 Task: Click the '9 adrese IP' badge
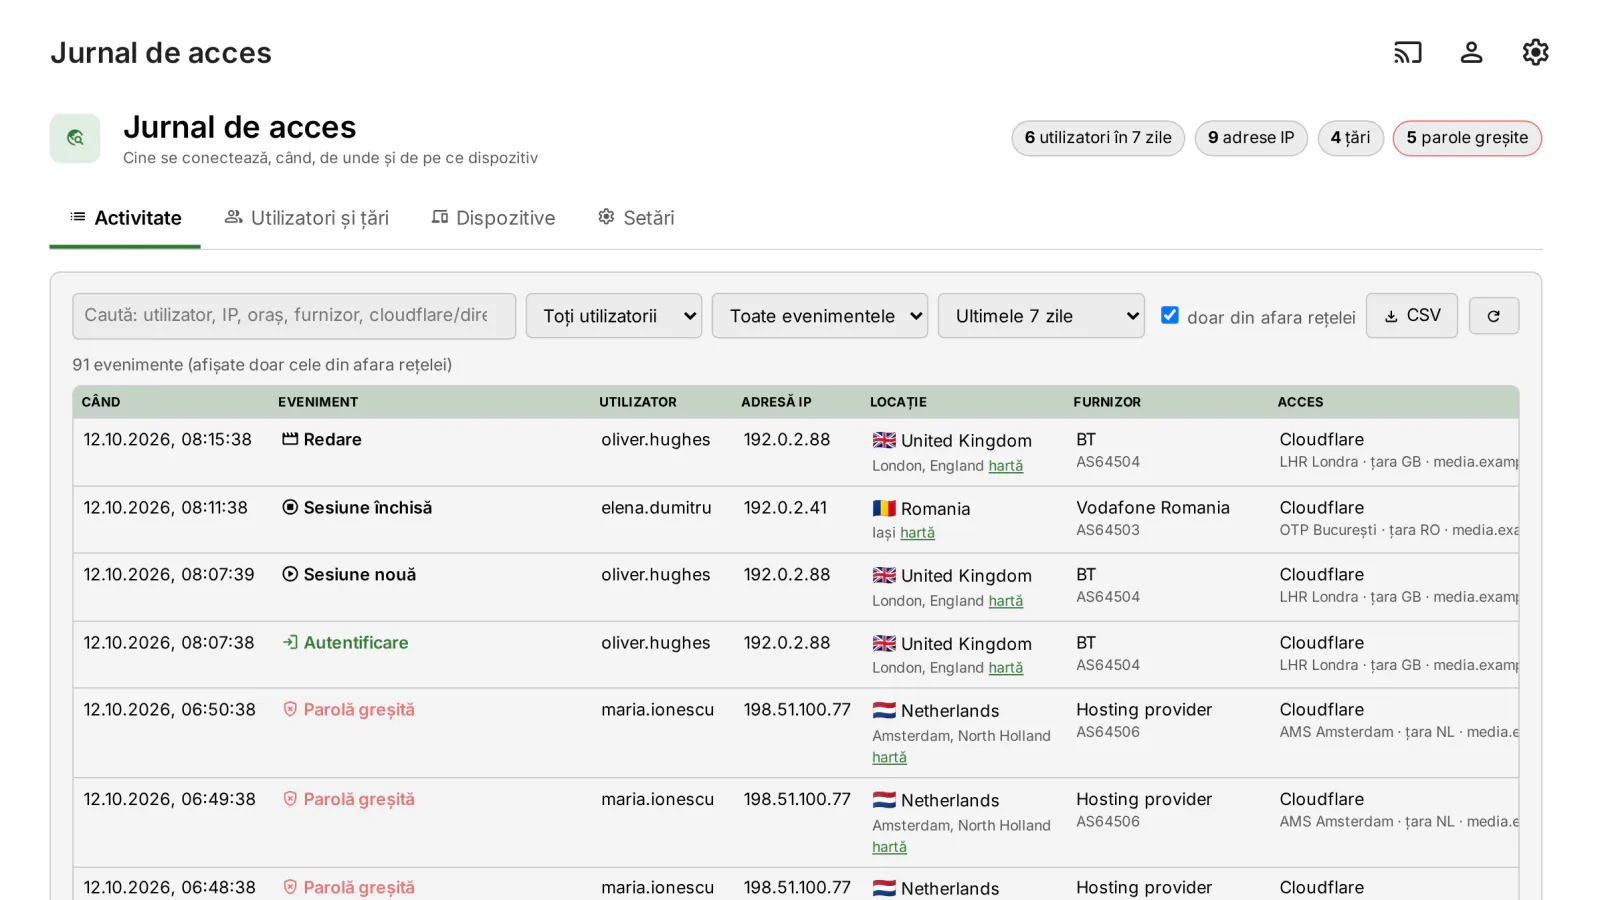[1251, 138]
